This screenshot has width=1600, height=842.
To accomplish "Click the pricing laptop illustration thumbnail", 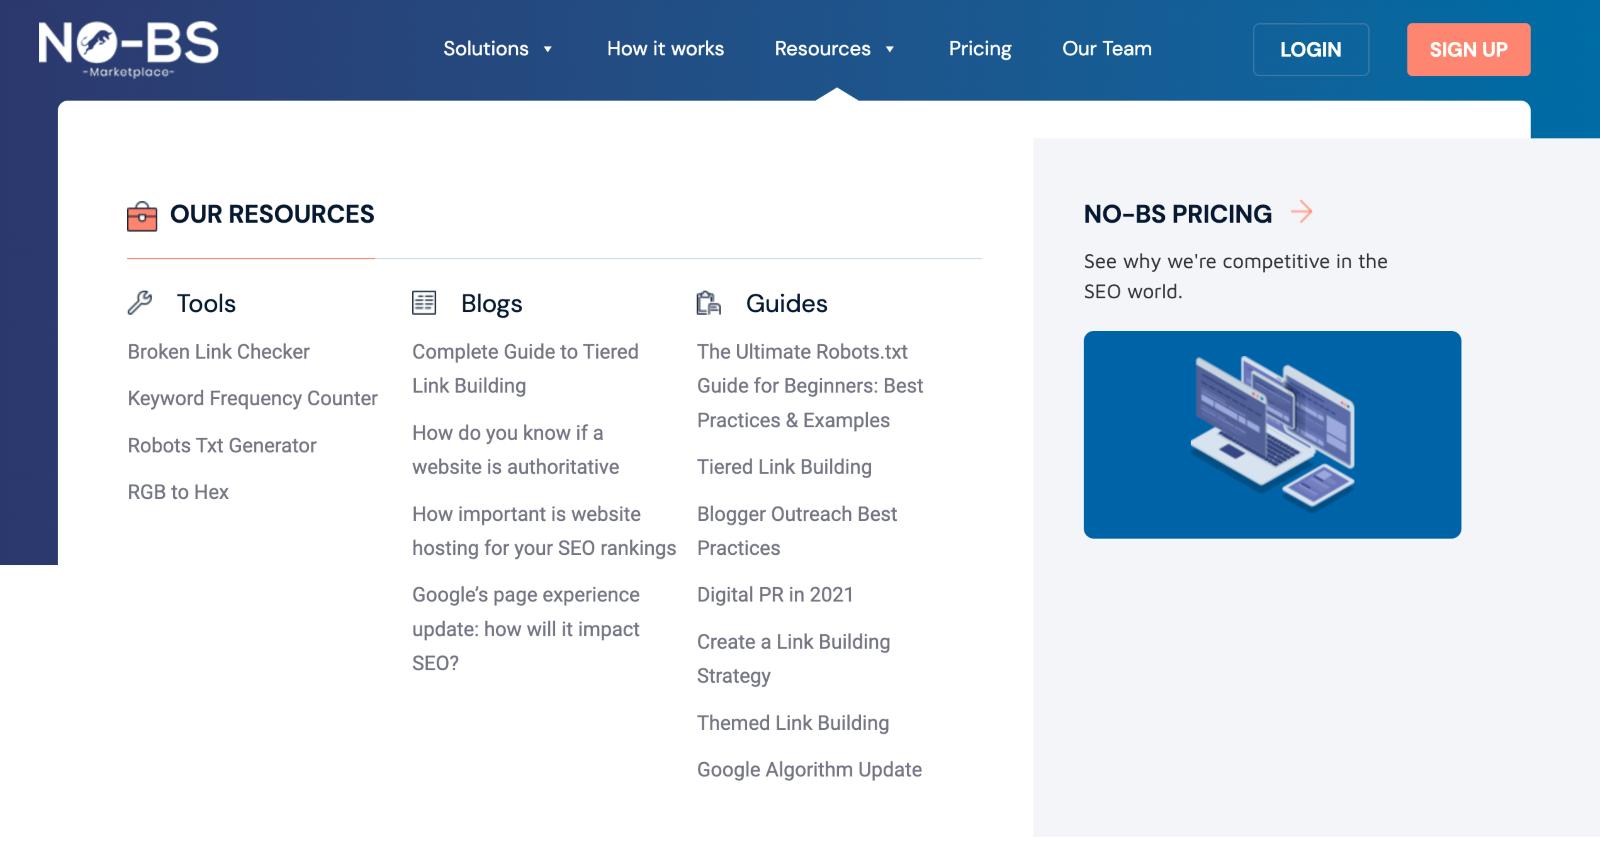I will (x=1272, y=435).
